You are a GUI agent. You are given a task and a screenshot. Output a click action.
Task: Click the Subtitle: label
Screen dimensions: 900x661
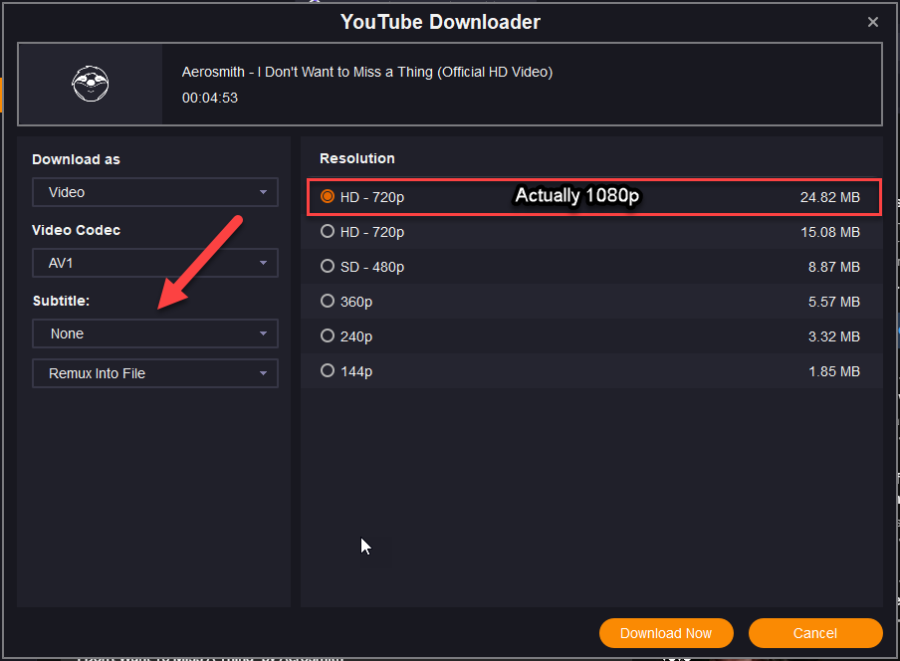pos(61,301)
